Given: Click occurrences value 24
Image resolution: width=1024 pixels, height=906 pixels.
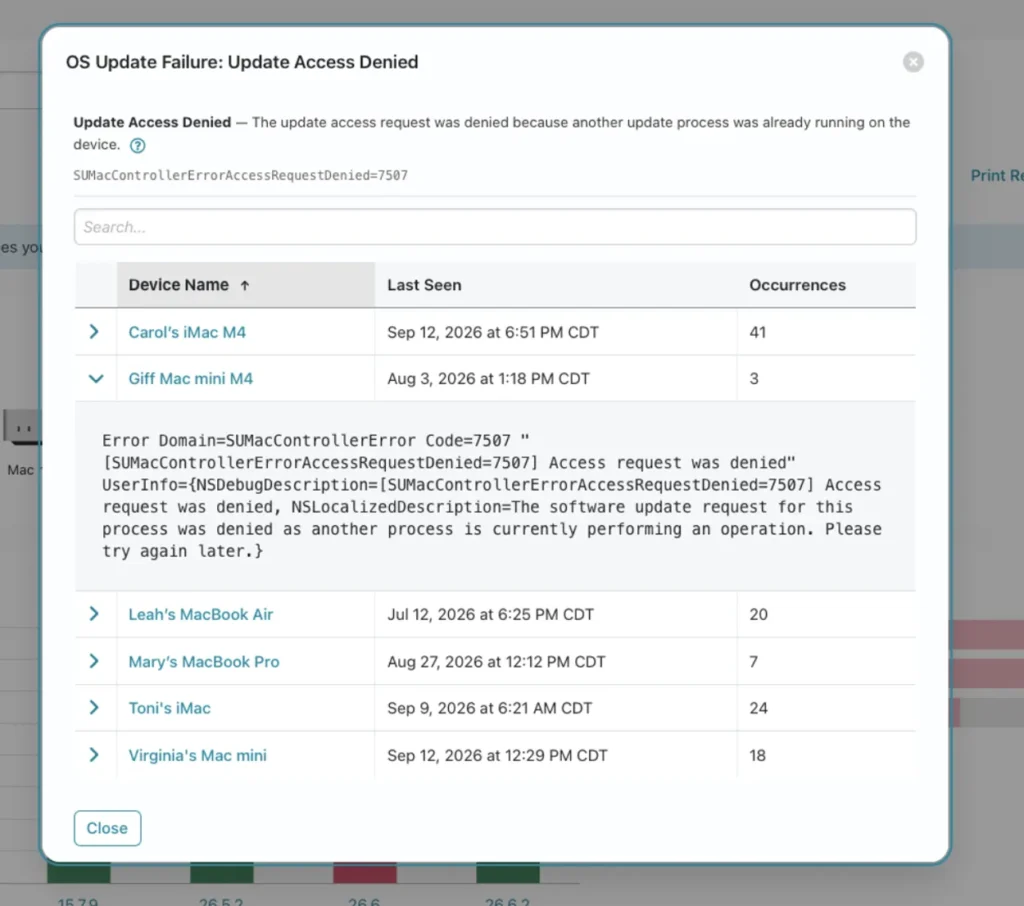Looking at the screenshot, I should click(758, 708).
